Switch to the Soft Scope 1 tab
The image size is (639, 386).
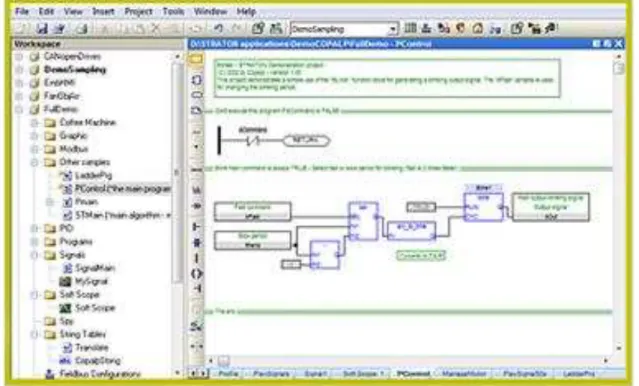point(363,373)
